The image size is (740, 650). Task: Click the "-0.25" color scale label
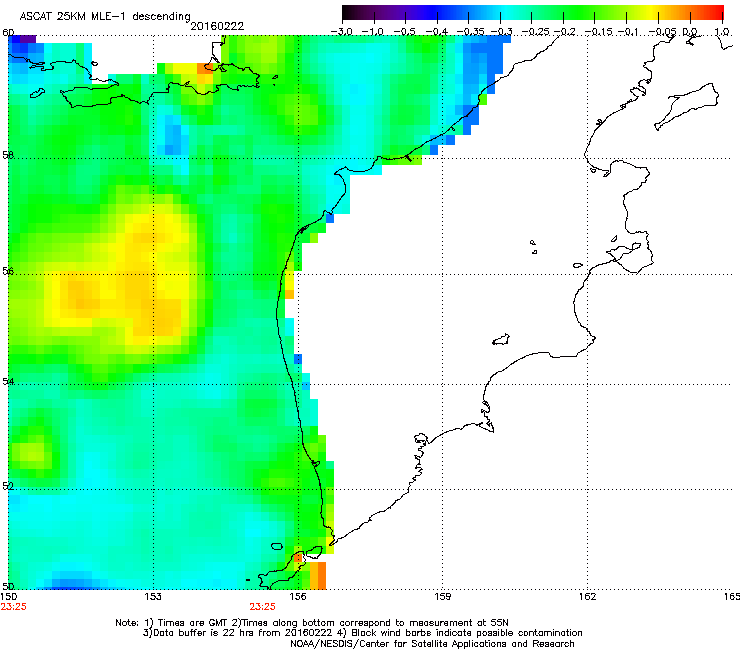point(535,32)
